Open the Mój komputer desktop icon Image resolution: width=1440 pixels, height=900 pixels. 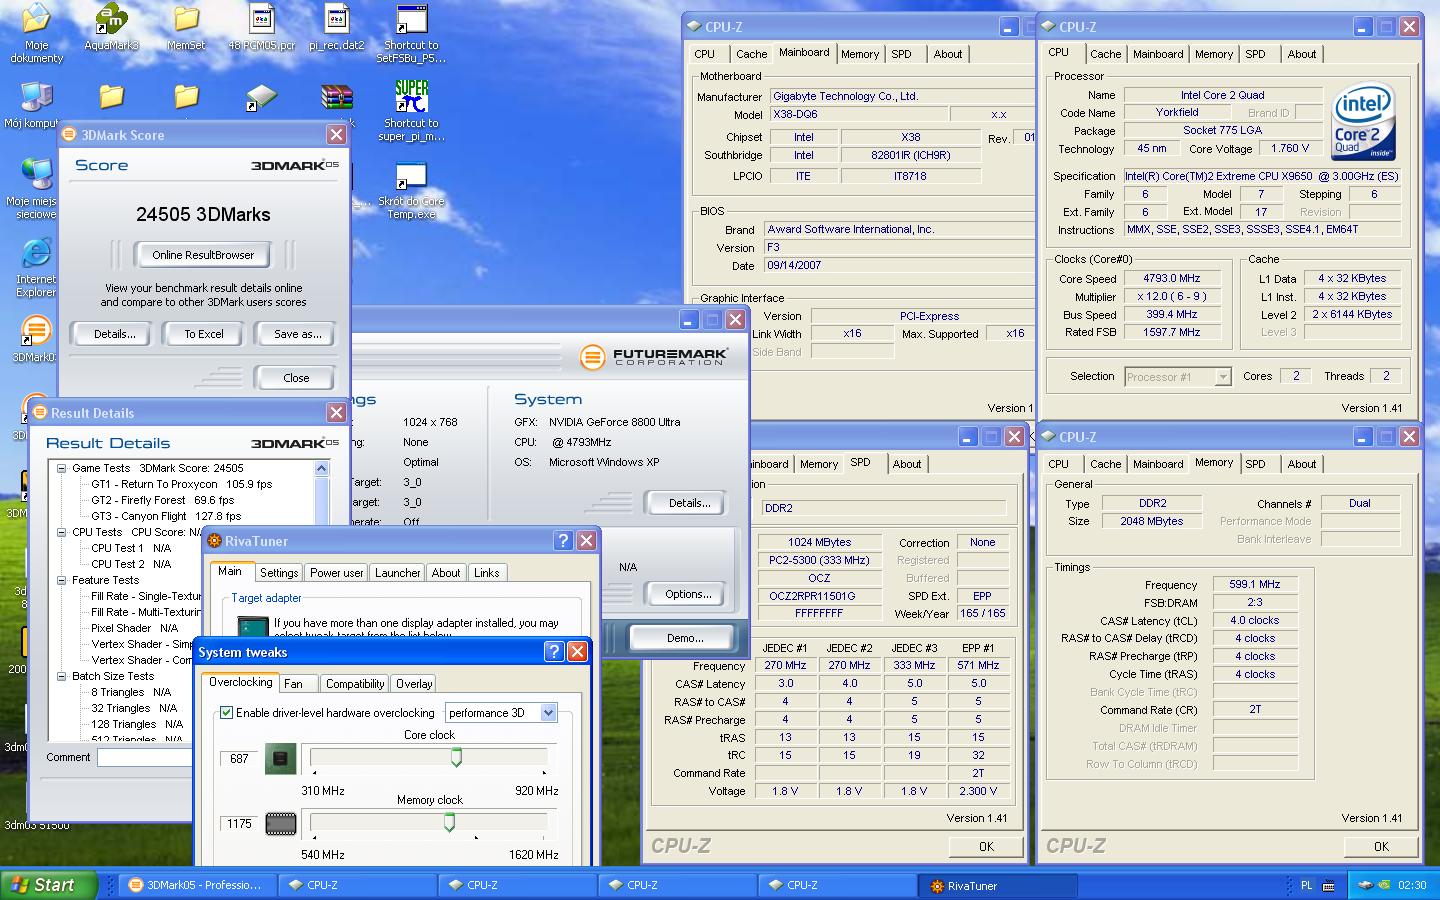pos(36,97)
